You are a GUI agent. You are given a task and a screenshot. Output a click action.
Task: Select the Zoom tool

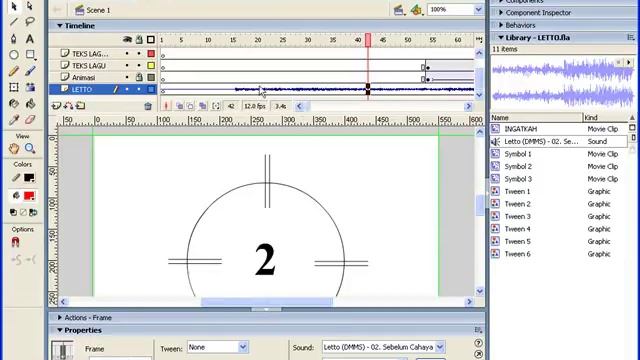click(30, 148)
